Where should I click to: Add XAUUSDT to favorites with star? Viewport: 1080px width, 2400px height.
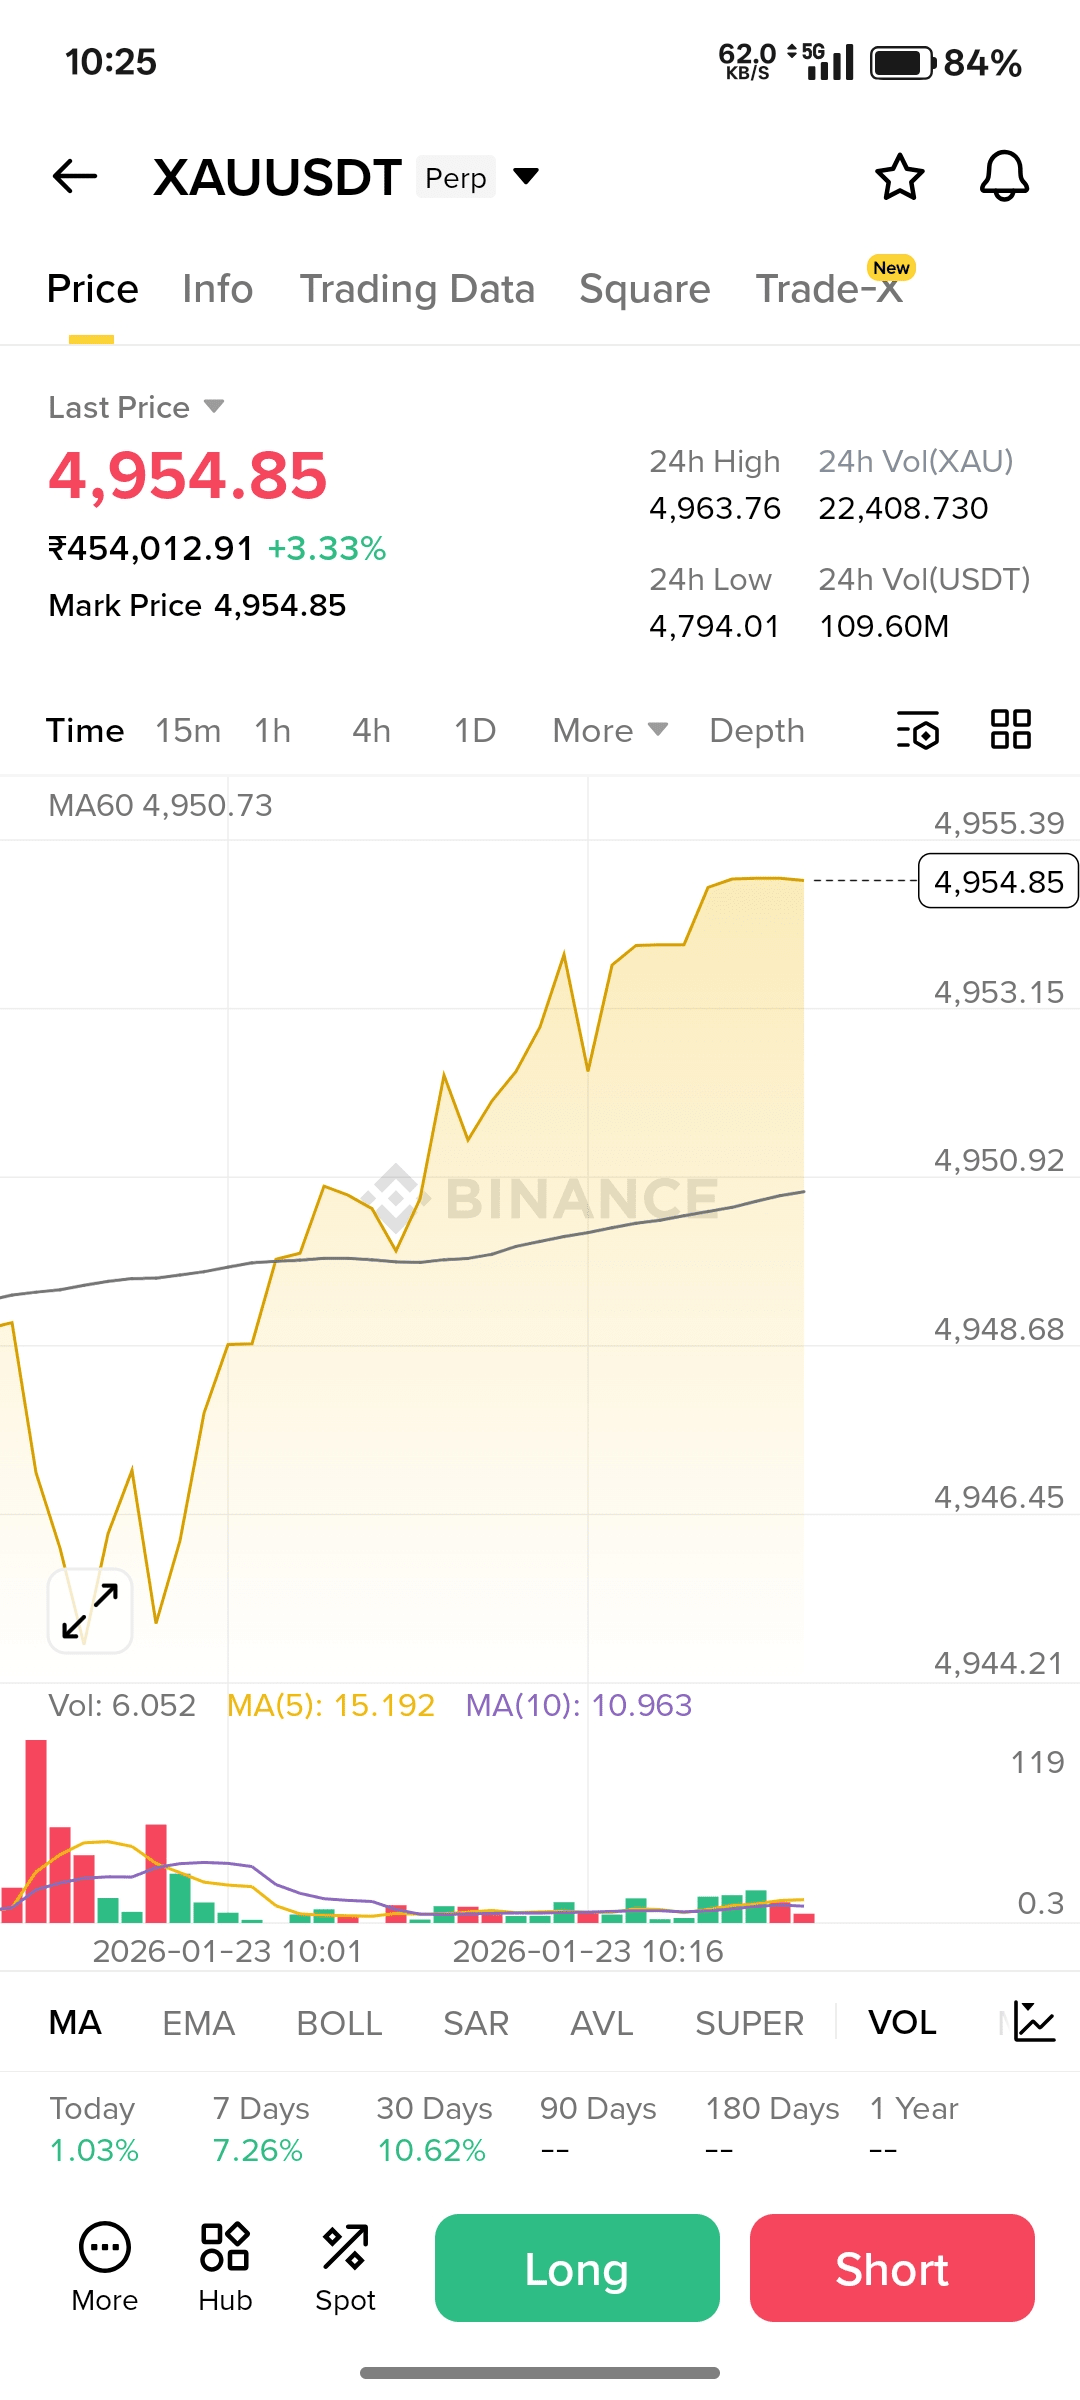click(899, 177)
